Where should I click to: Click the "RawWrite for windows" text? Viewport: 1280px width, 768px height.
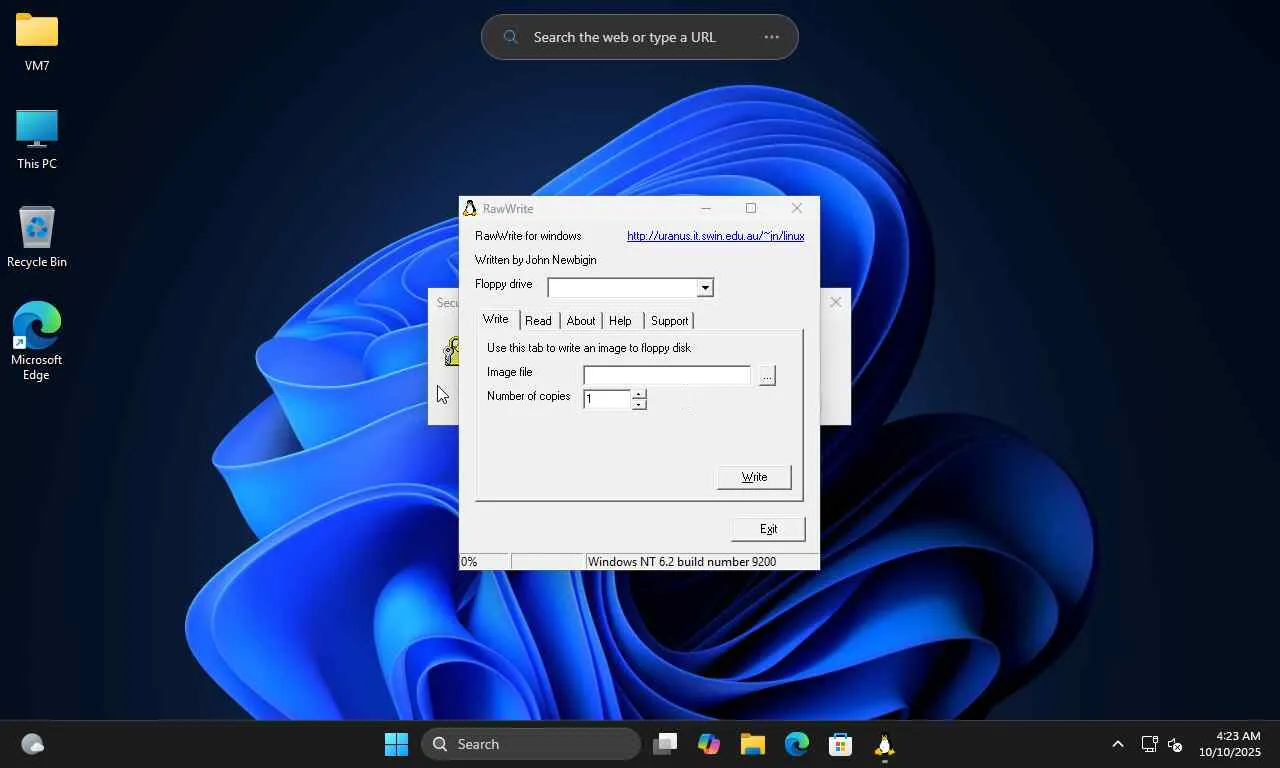coord(528,236)
